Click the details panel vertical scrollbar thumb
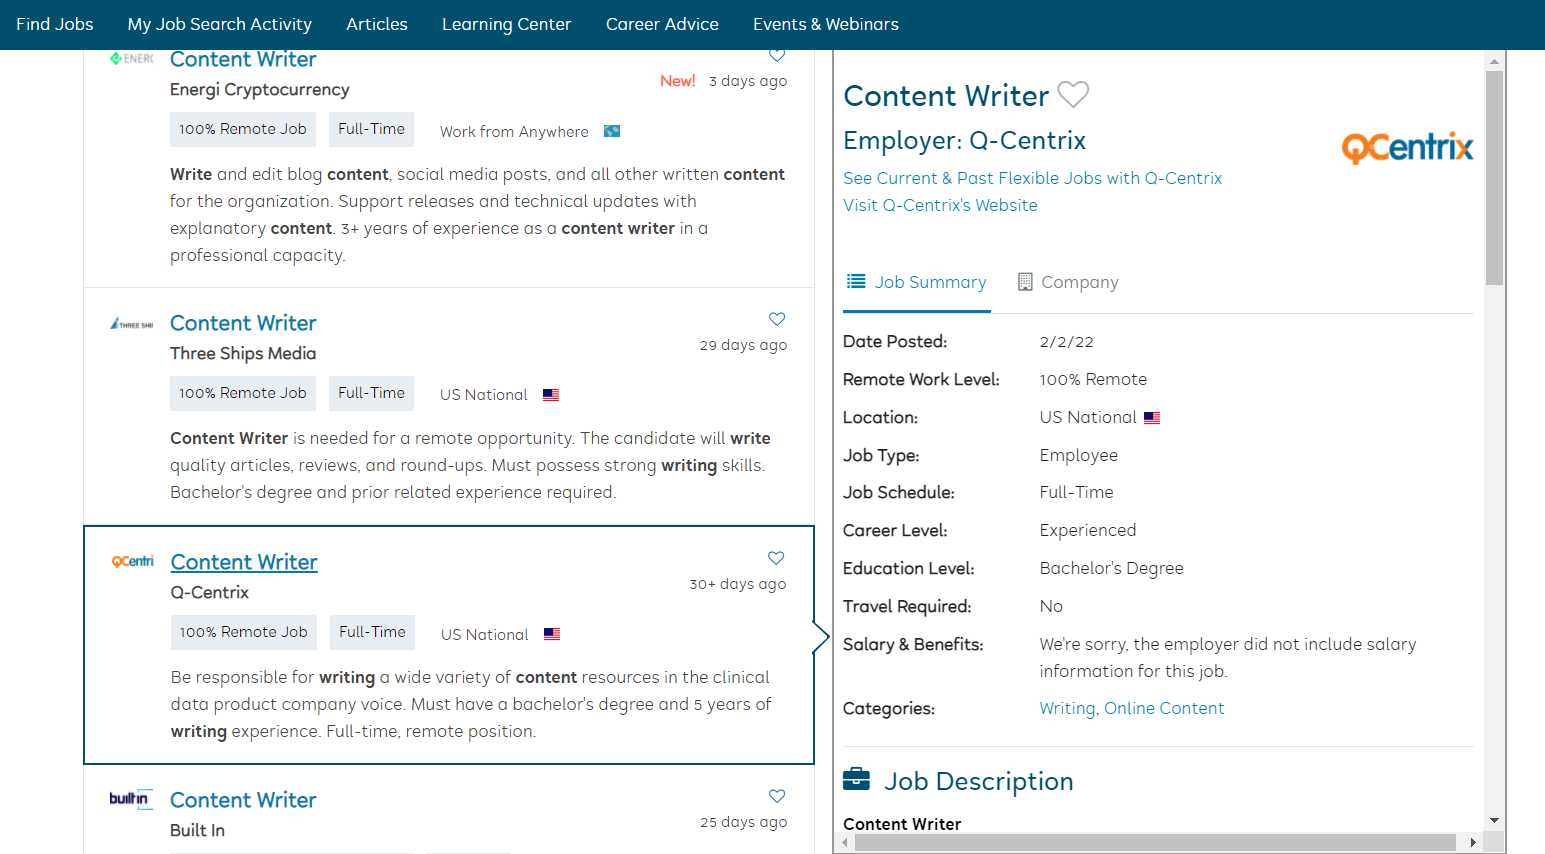Screen dimensions: 1545x854 point(1494,178)
